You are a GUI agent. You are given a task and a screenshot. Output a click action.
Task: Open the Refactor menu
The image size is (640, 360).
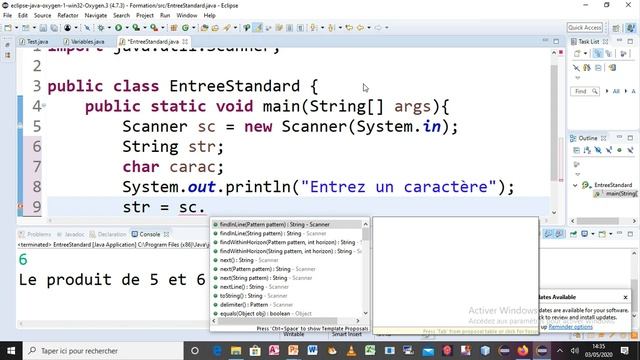click(68, 16)
